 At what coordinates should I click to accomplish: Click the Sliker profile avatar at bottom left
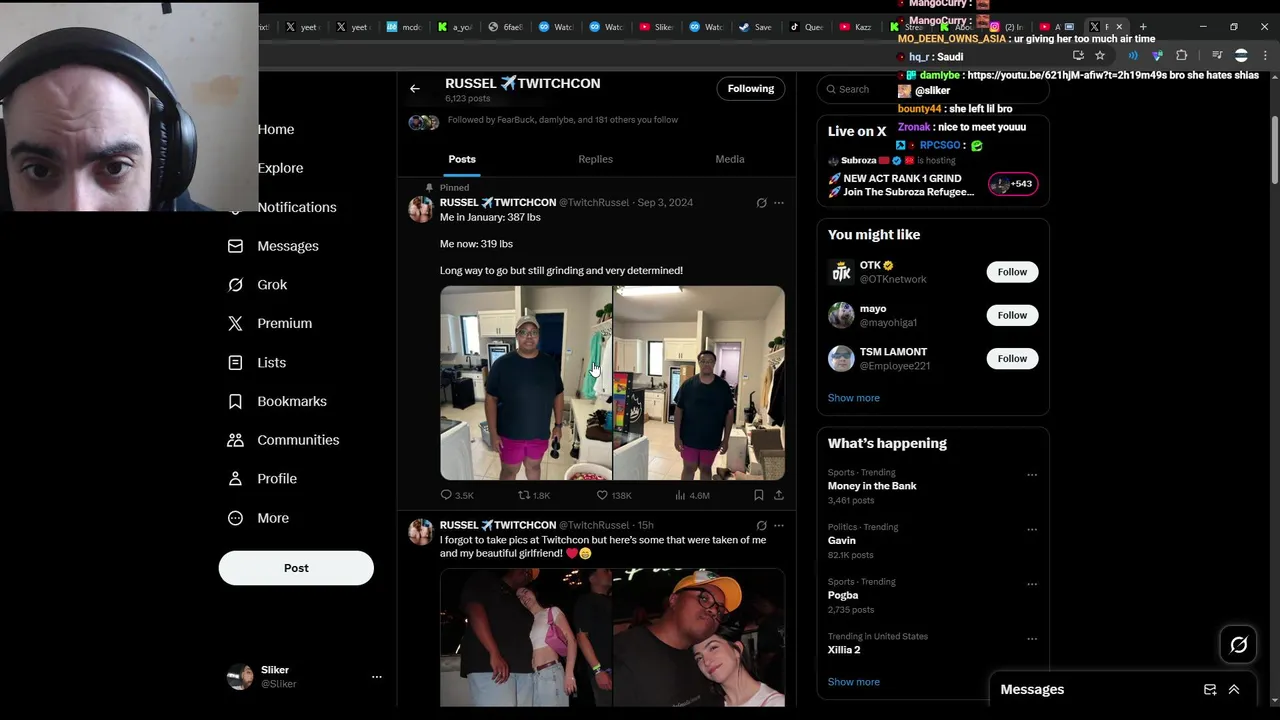[x=240, y=677]
